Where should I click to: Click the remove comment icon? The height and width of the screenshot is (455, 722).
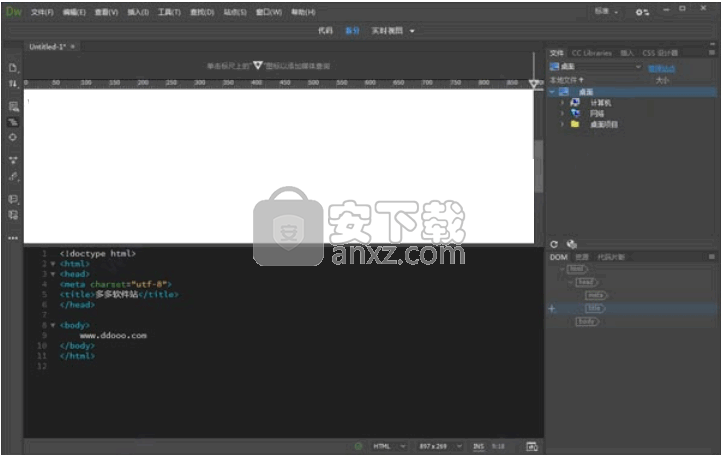[13, 215]
